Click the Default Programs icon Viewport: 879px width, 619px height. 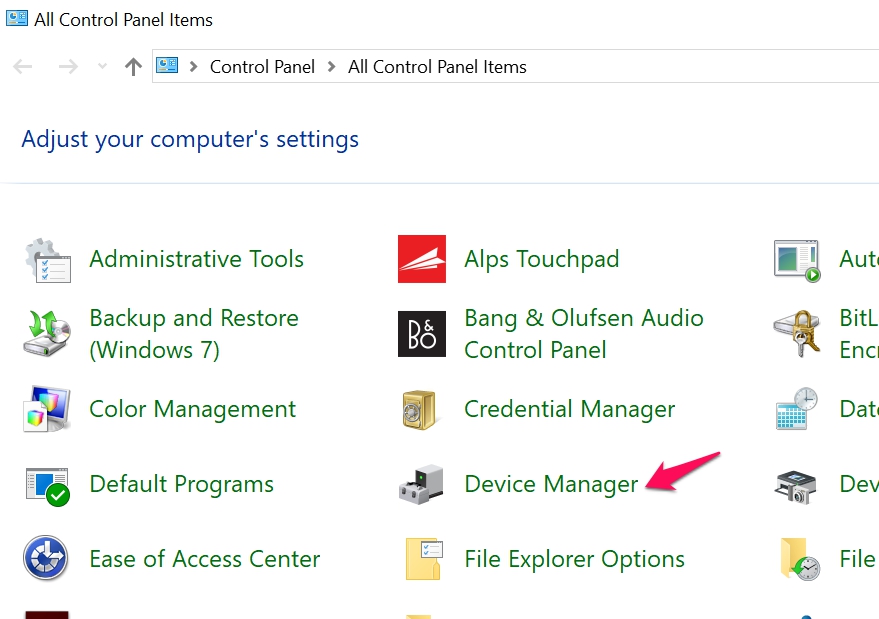[x=48, y=486]
